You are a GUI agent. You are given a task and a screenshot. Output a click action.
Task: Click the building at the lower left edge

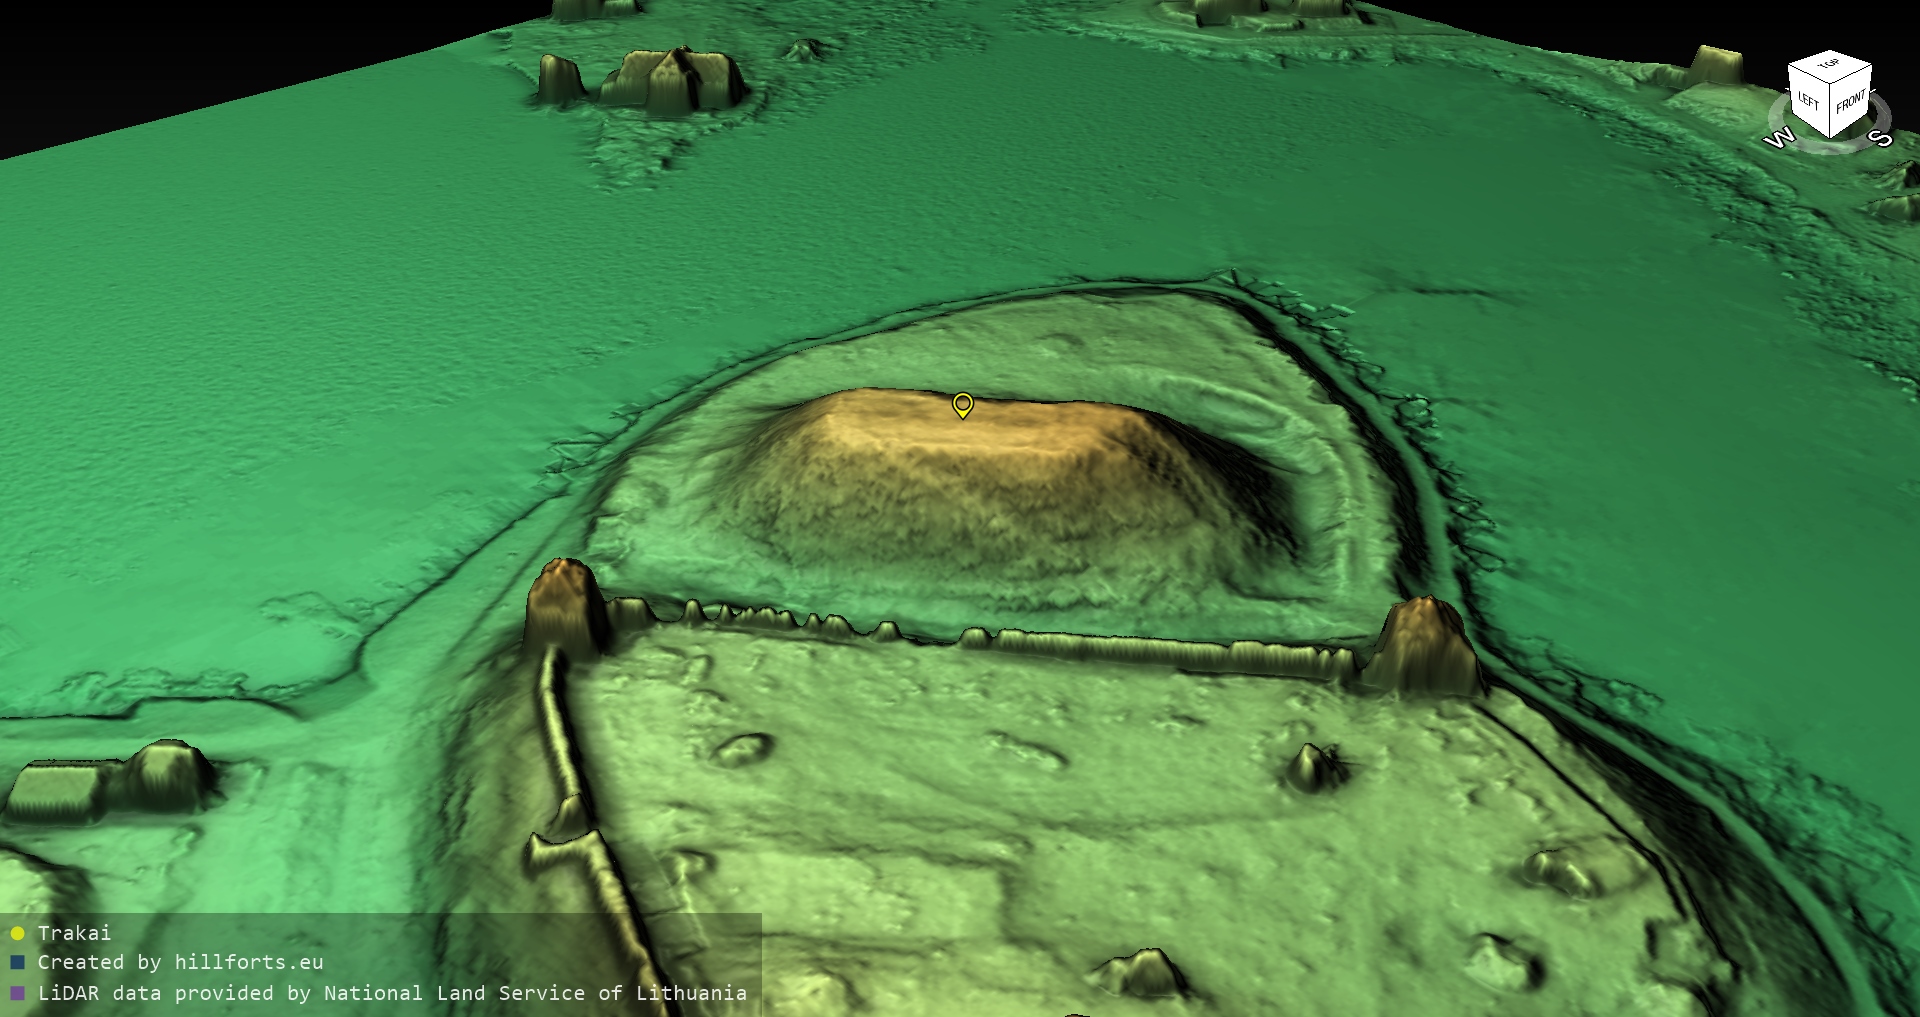tap(110, 780)
